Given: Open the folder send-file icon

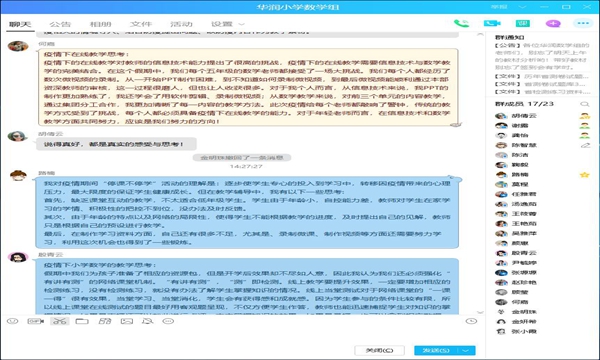Looking at the screenshot, I should [82, 321].
